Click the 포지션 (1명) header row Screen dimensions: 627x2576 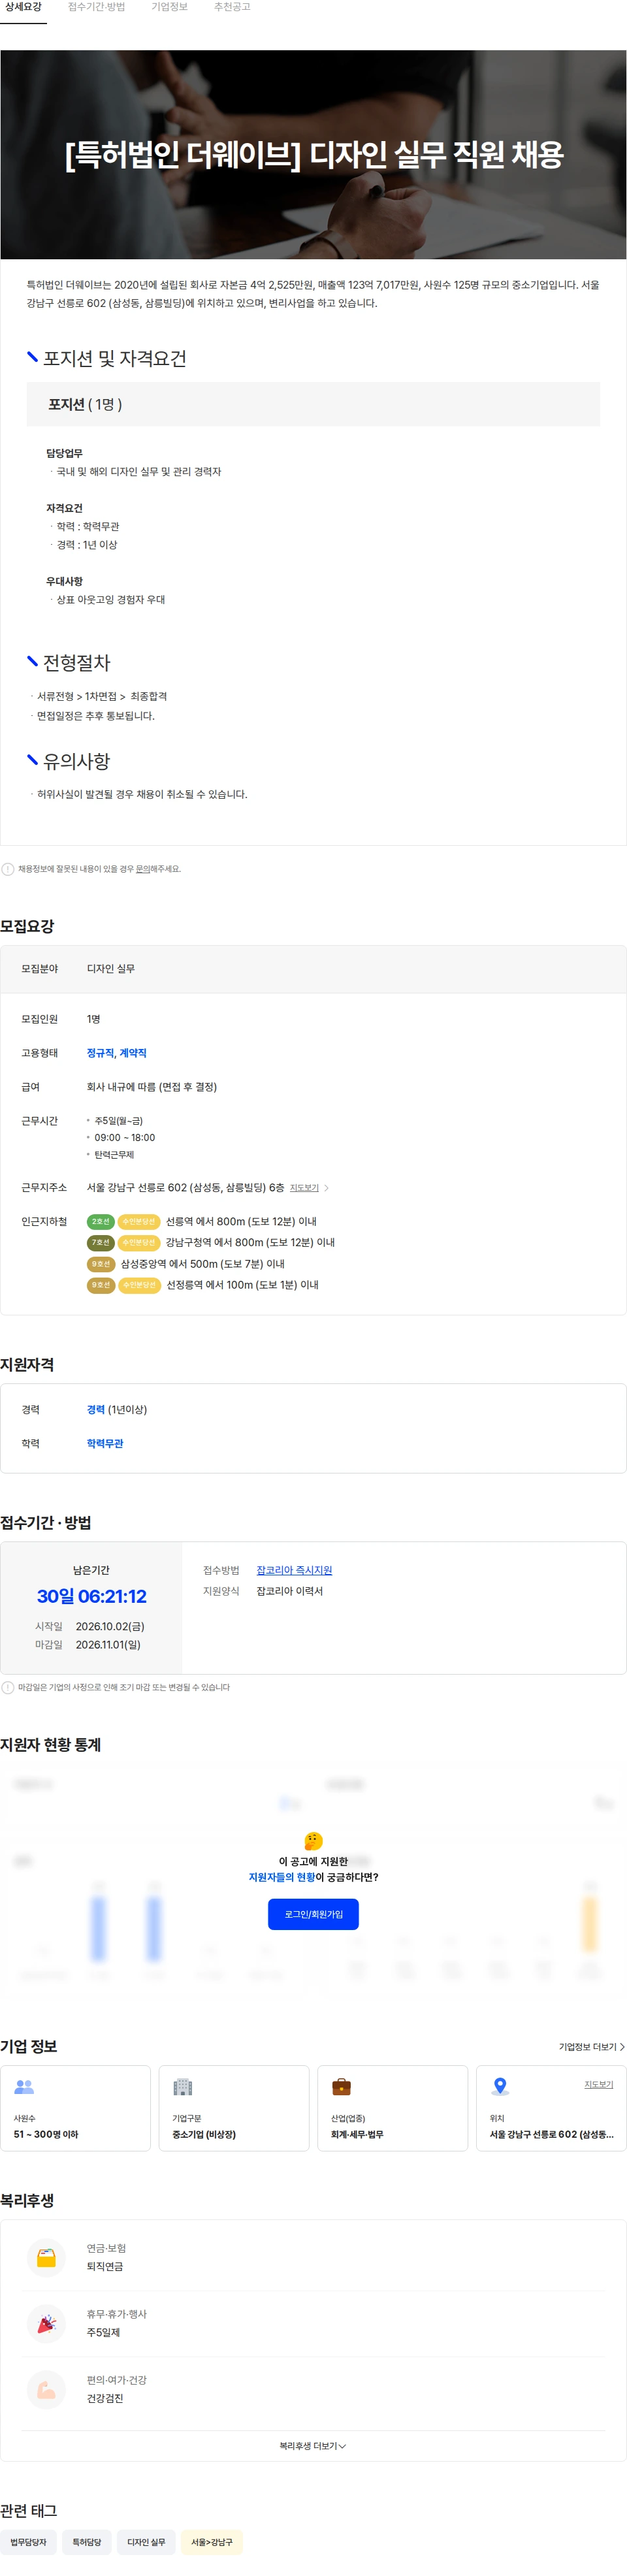(313, 404)
